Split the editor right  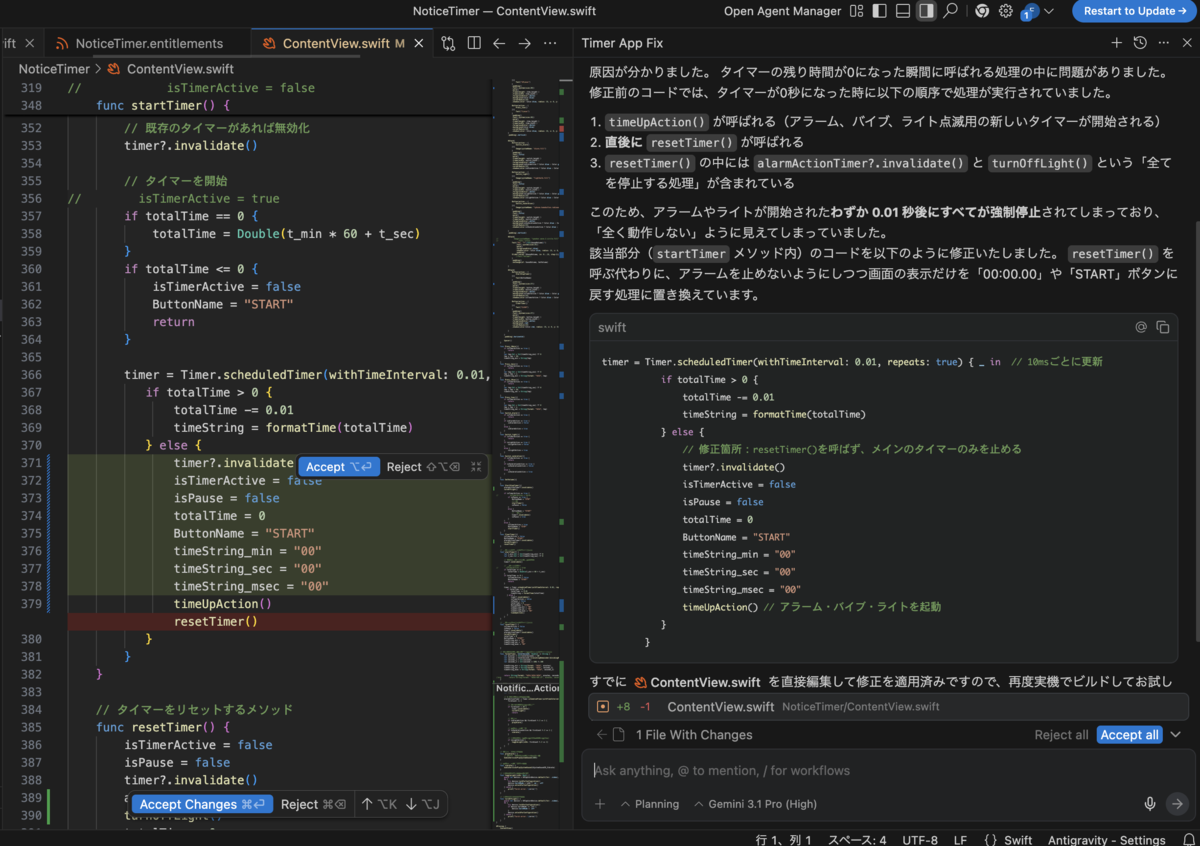474,43
